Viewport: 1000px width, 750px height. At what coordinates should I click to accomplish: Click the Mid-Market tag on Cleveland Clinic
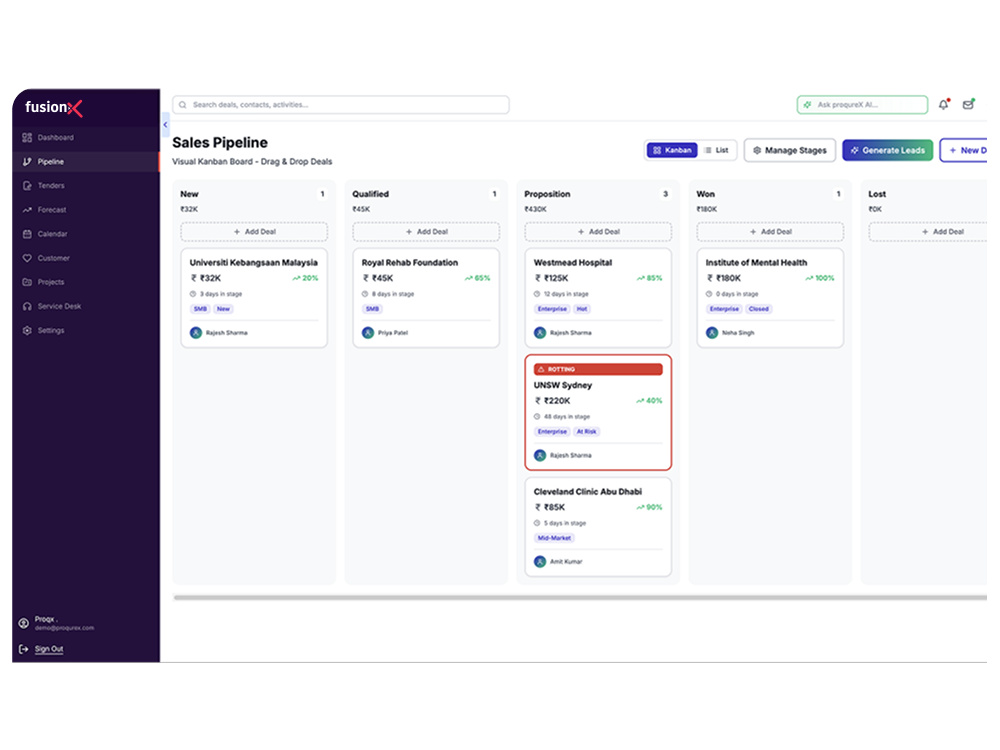[554, 538]
